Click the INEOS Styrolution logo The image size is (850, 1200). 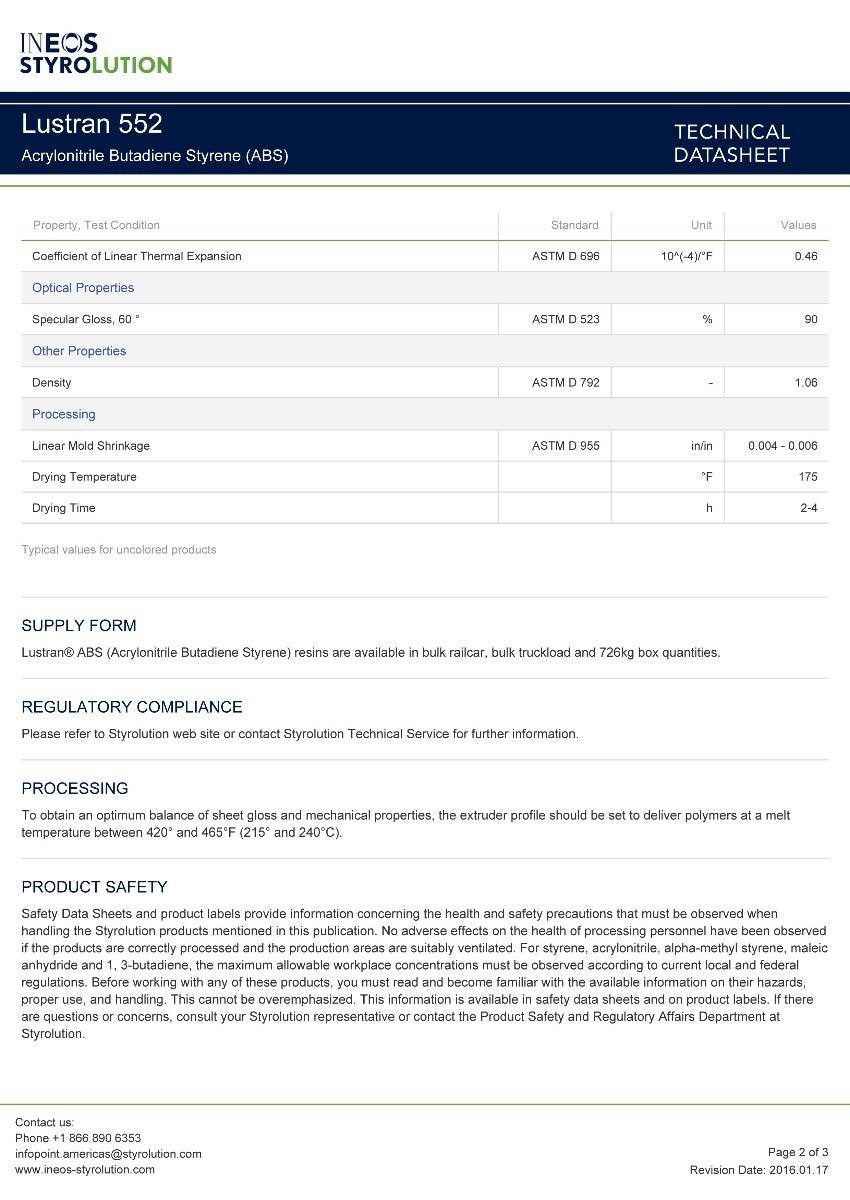pyautogui.click(x=96, y=53)
